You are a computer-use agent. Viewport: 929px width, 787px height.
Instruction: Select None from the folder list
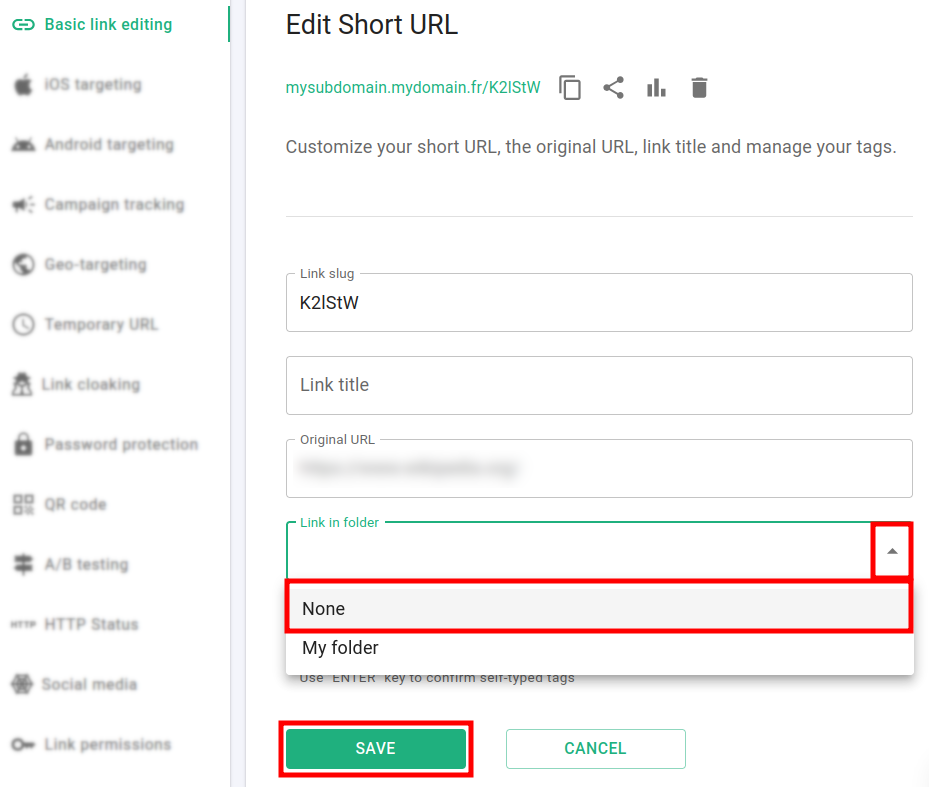point(599,608)
